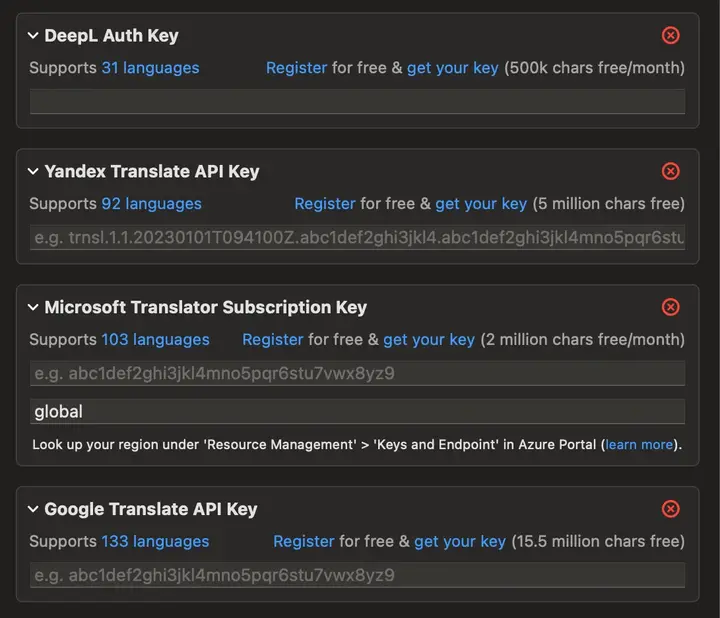Open Microsoft 'get your key' link
This screenshot has width=720, height=618.
(429, 340)
